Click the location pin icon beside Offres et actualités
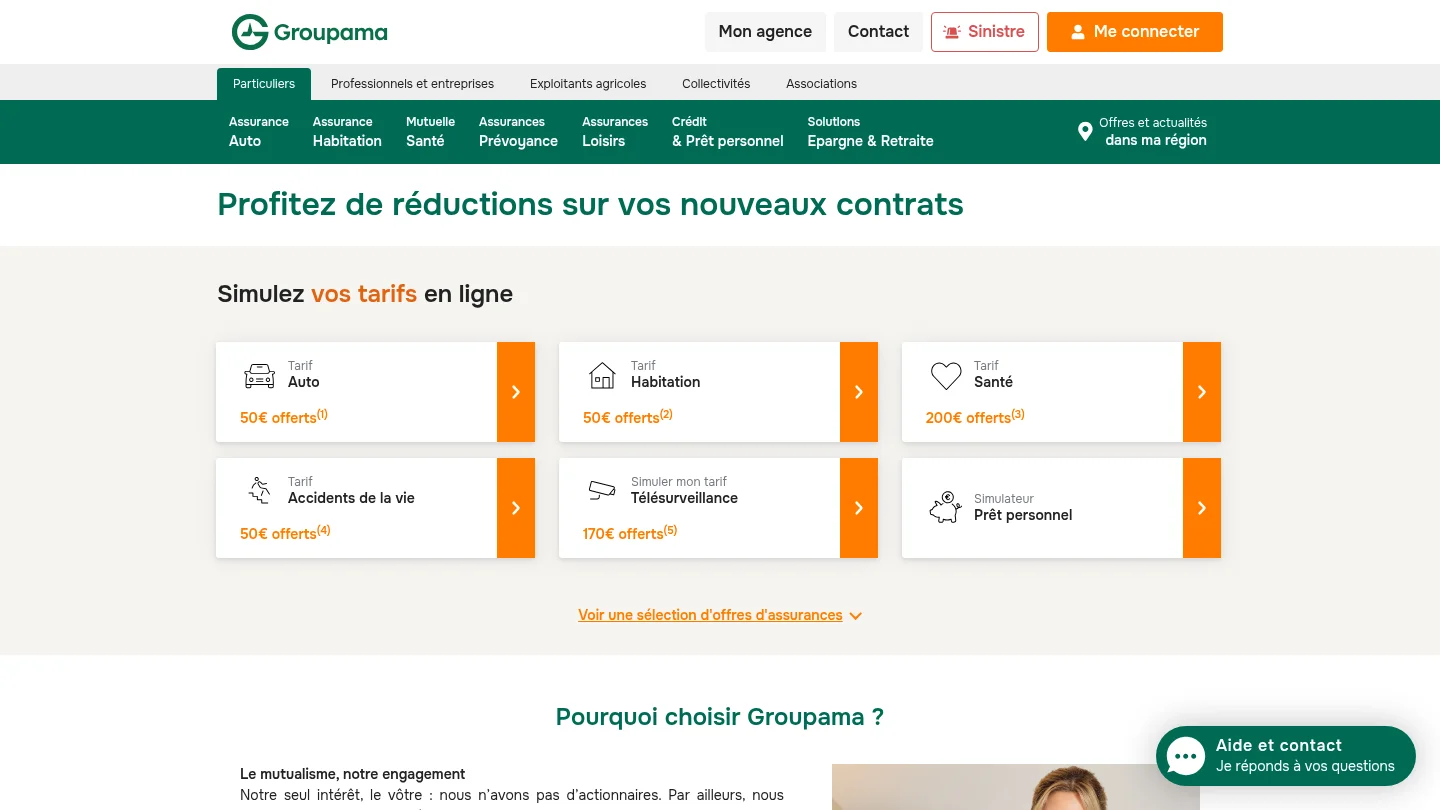This screenshot has height=810, width=1440. [x=1085, y=131]
